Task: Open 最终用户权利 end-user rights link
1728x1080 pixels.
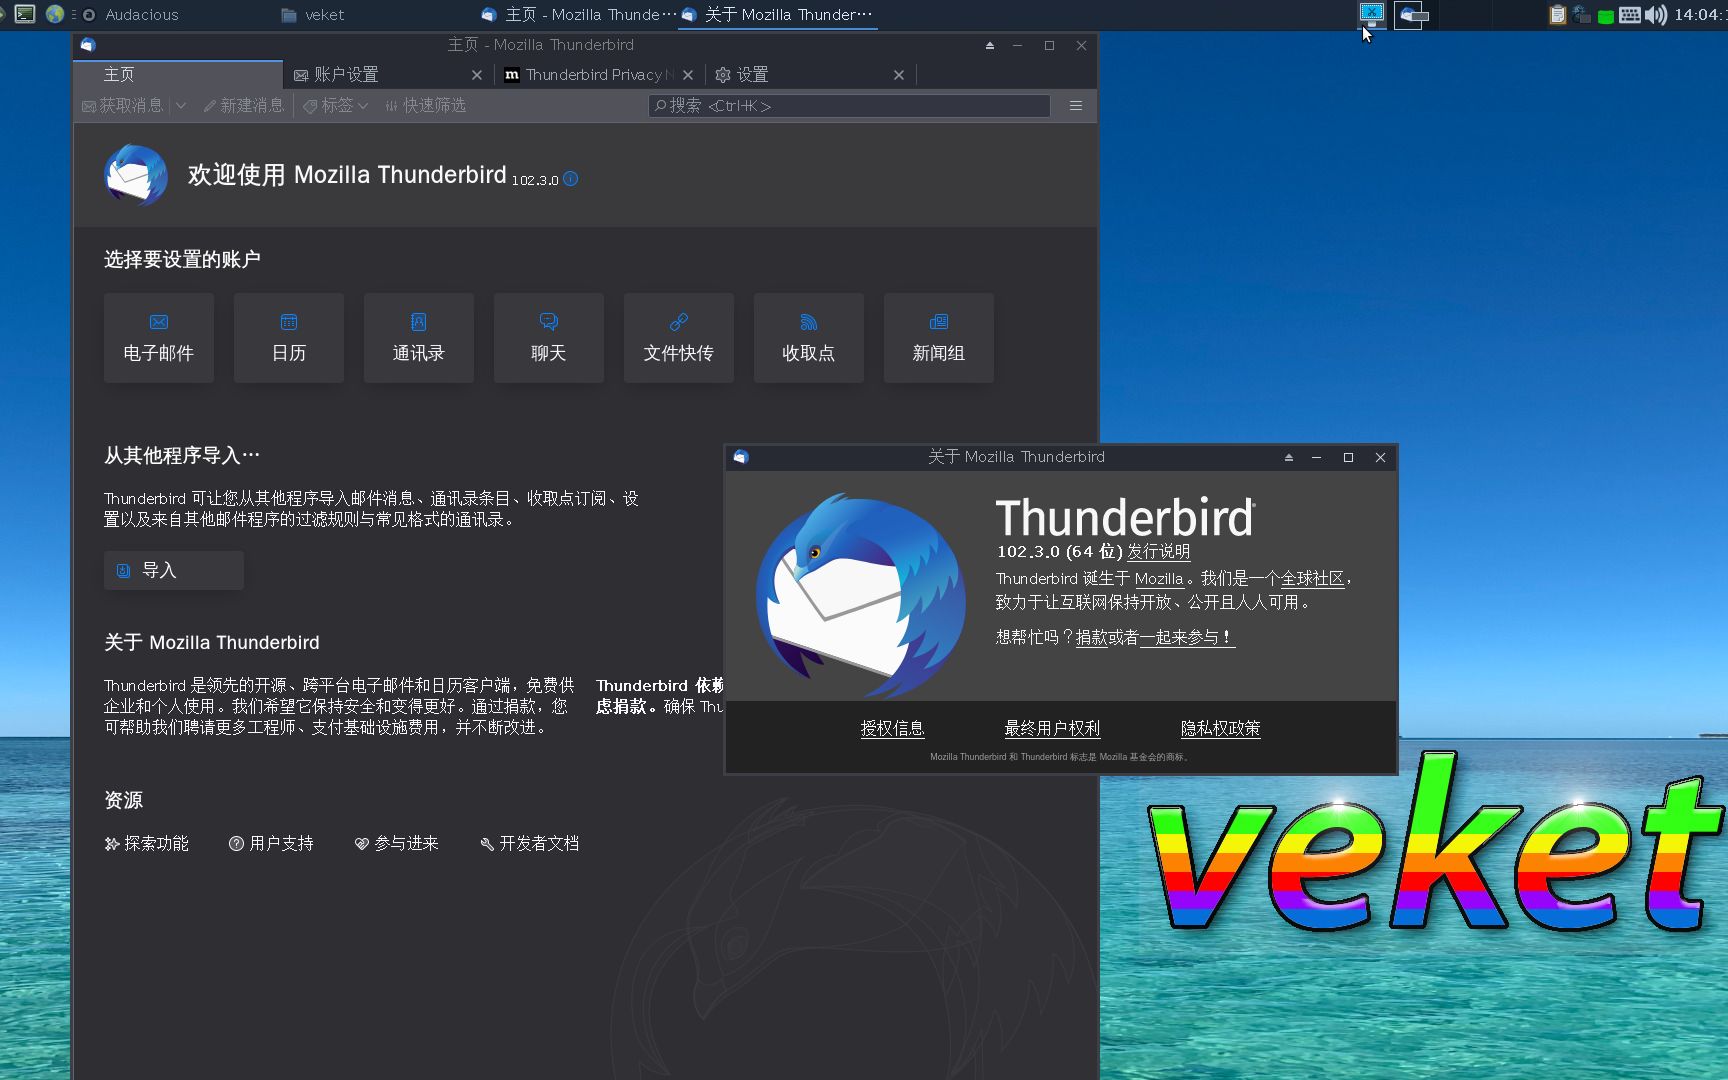Action: pos(1052,729)
